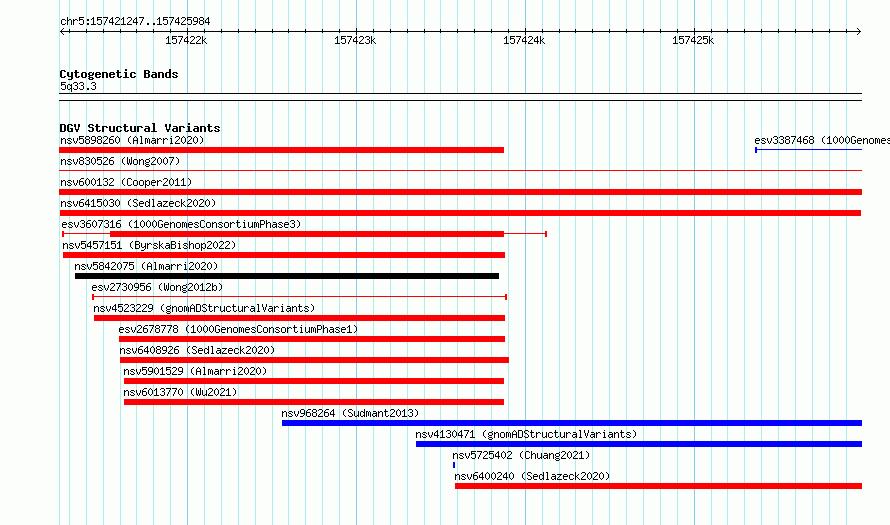This screenshot has height=525, width=890.
Task: Select the nsv6408926 red bar
Action: [x=314, y=360]
